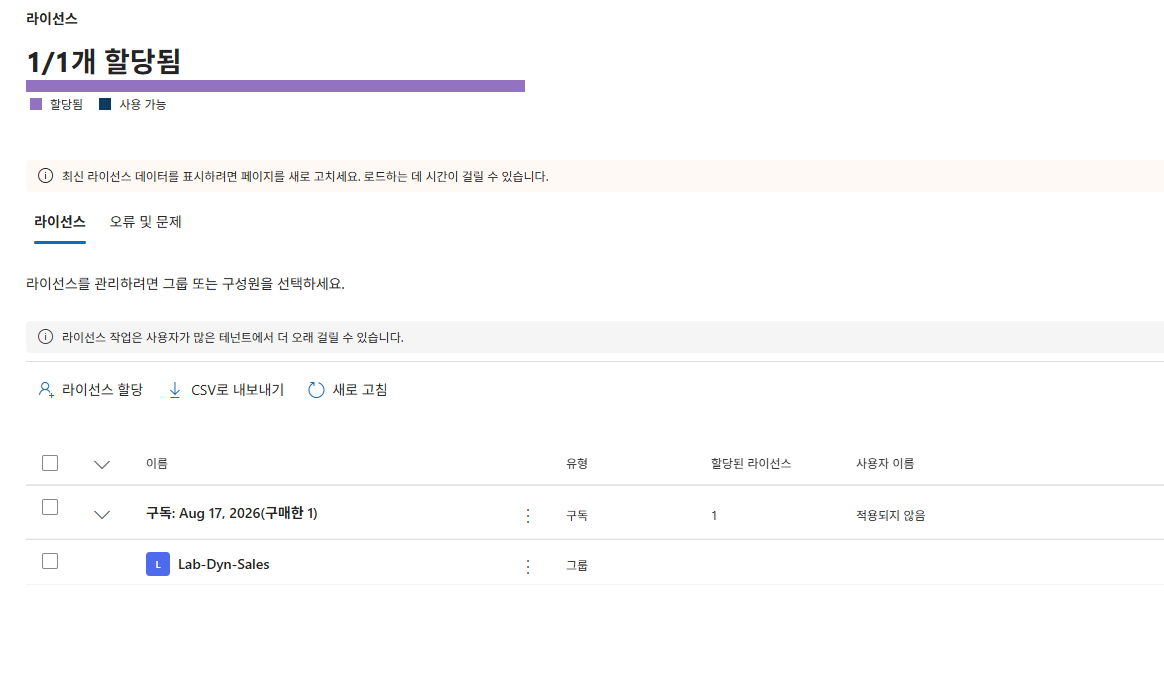Click info icon on the tenant notice
The height and width of the screenshot is (685, 1164).
click(x=45, y=337)
